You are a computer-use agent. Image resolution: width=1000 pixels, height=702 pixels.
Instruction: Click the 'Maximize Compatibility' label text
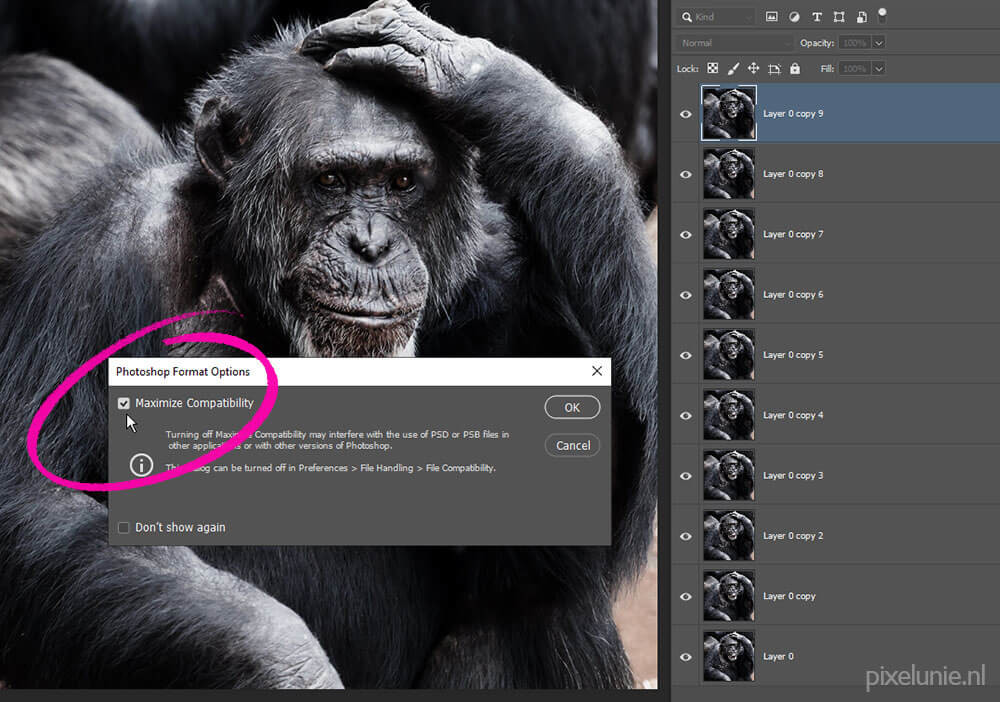pos(195,404)
